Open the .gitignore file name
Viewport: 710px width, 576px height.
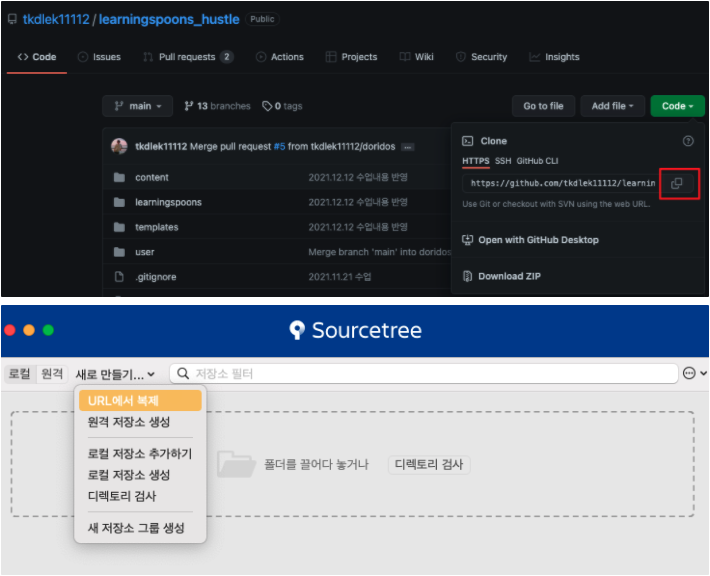(x=156, y=277)
